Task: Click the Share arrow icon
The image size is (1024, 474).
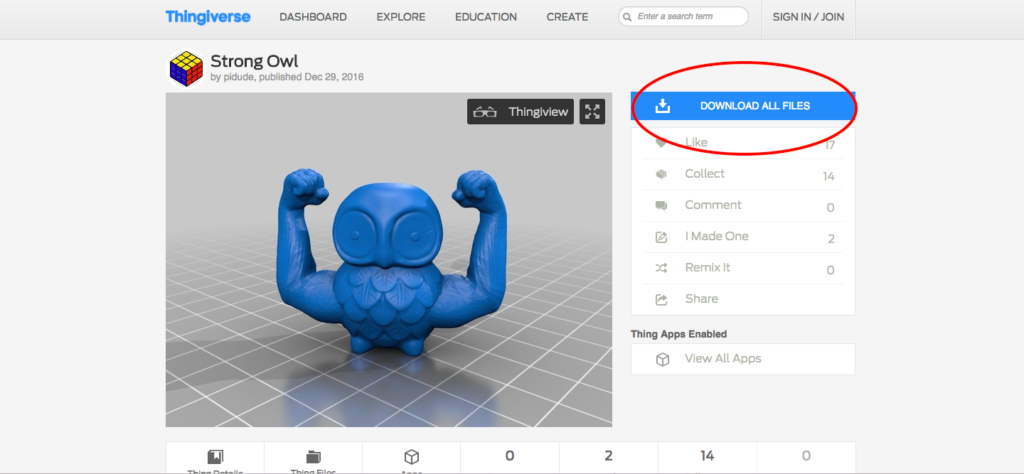Action: tap(661, 300)
